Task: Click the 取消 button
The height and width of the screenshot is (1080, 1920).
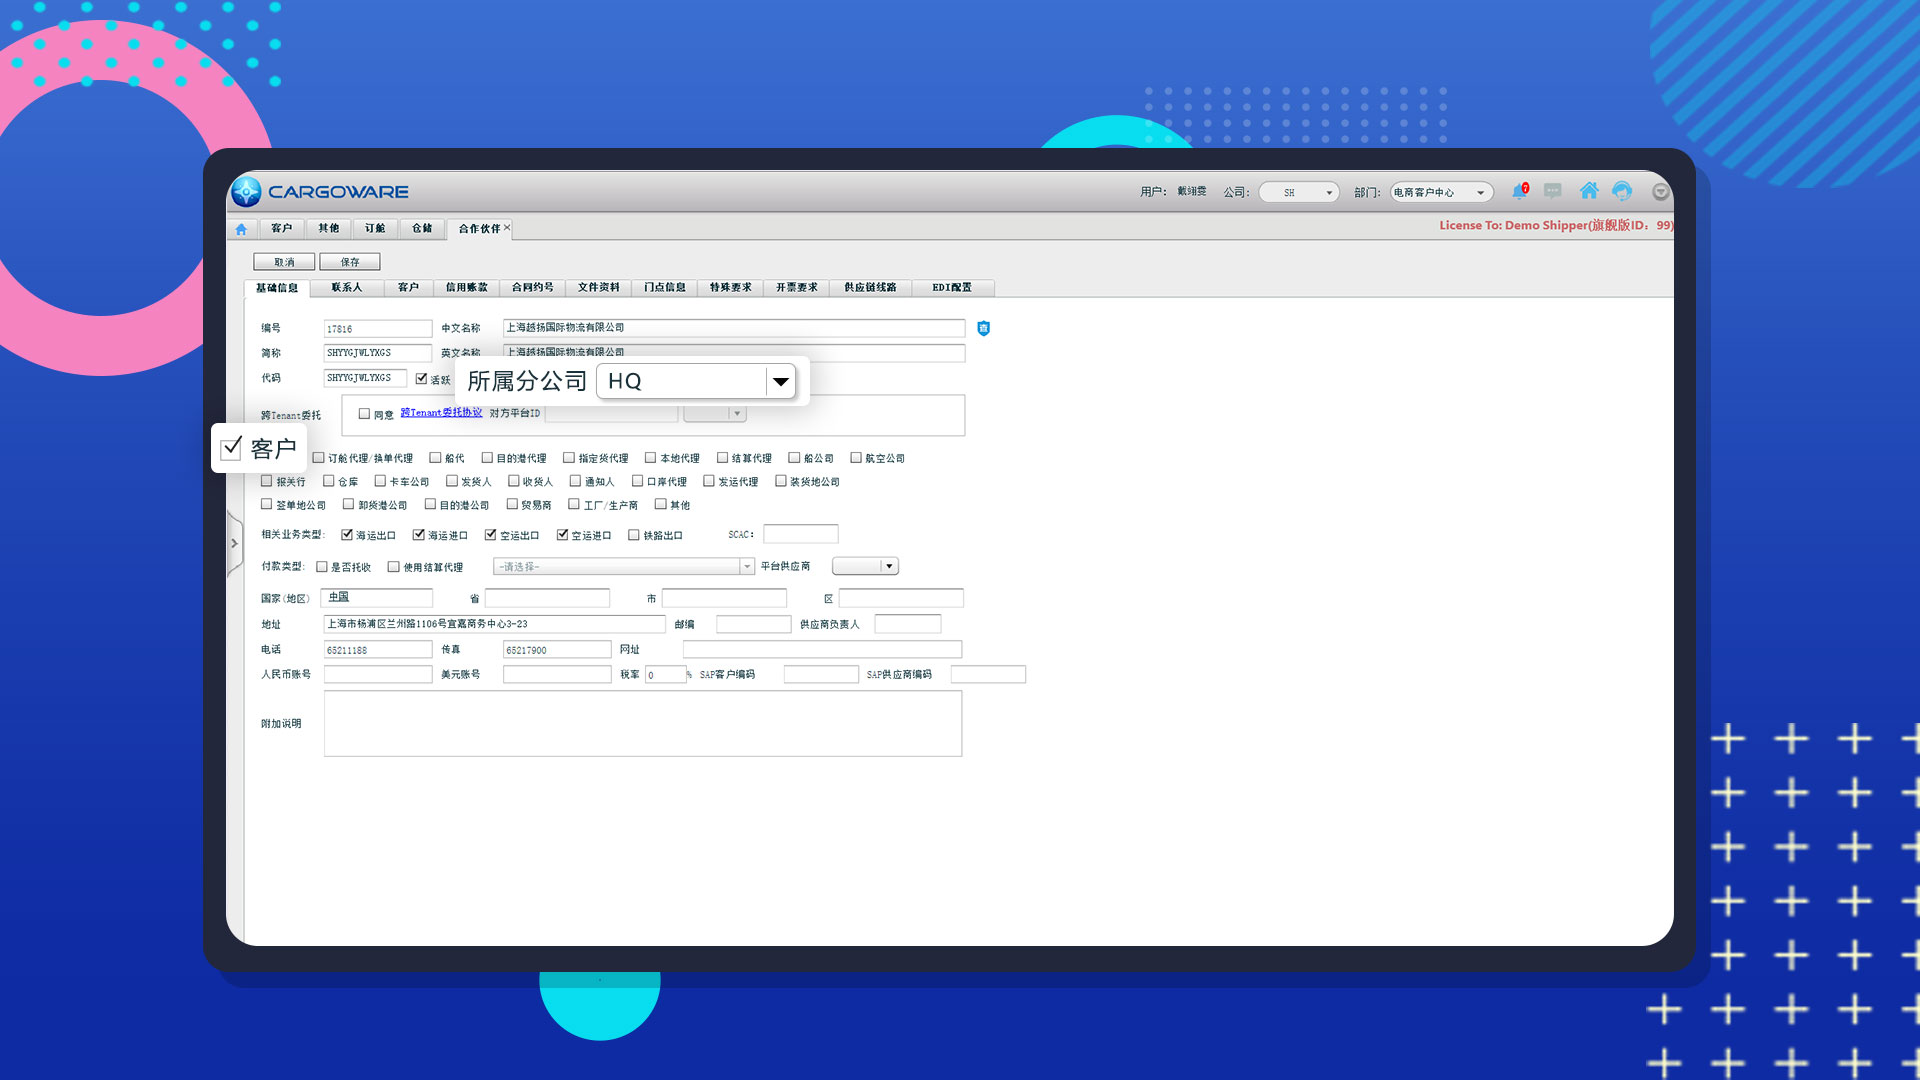Action: click(284, 262)
